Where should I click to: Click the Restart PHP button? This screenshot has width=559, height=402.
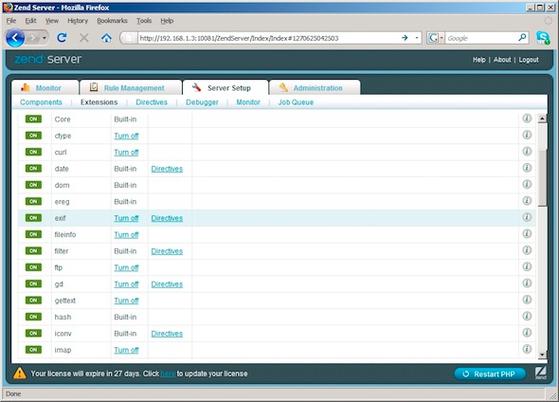point(490,374)
